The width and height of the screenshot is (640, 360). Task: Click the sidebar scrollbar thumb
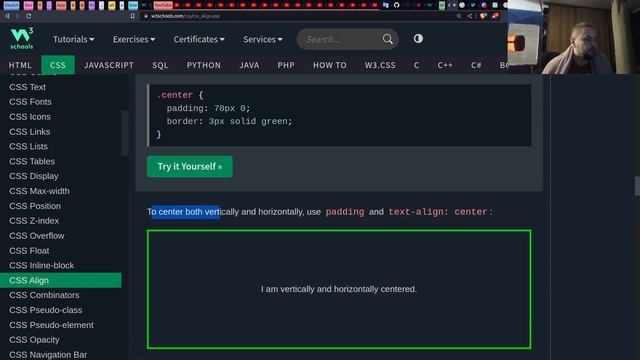[x=124, y=133]
